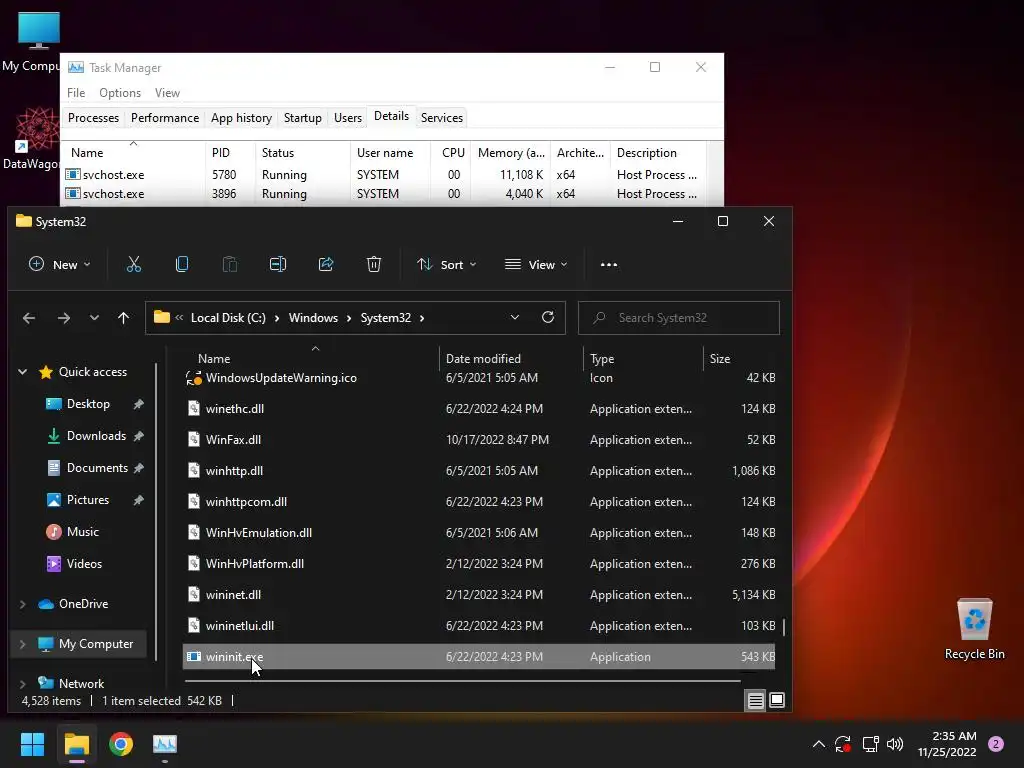Screen dimensions: 1024x768
Task: Sort Task Manager by PID column
Action: click(230, 153)
